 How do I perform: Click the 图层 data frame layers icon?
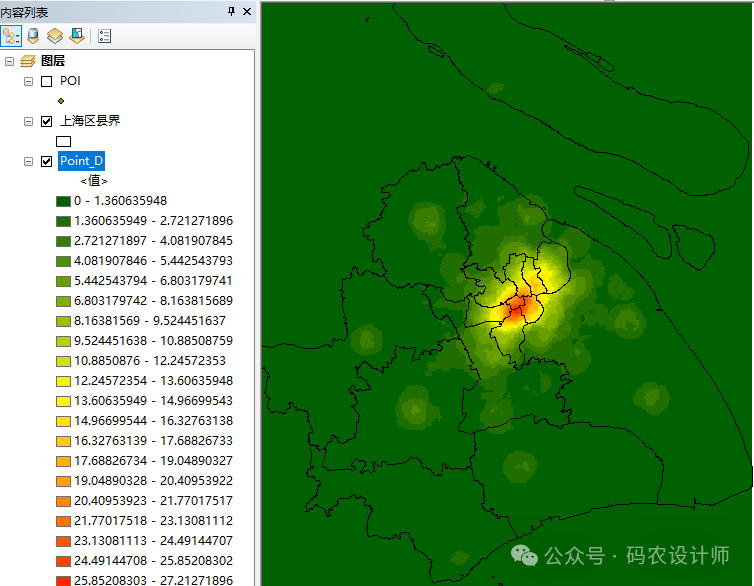pyautogui.click(x=28, y=61)
